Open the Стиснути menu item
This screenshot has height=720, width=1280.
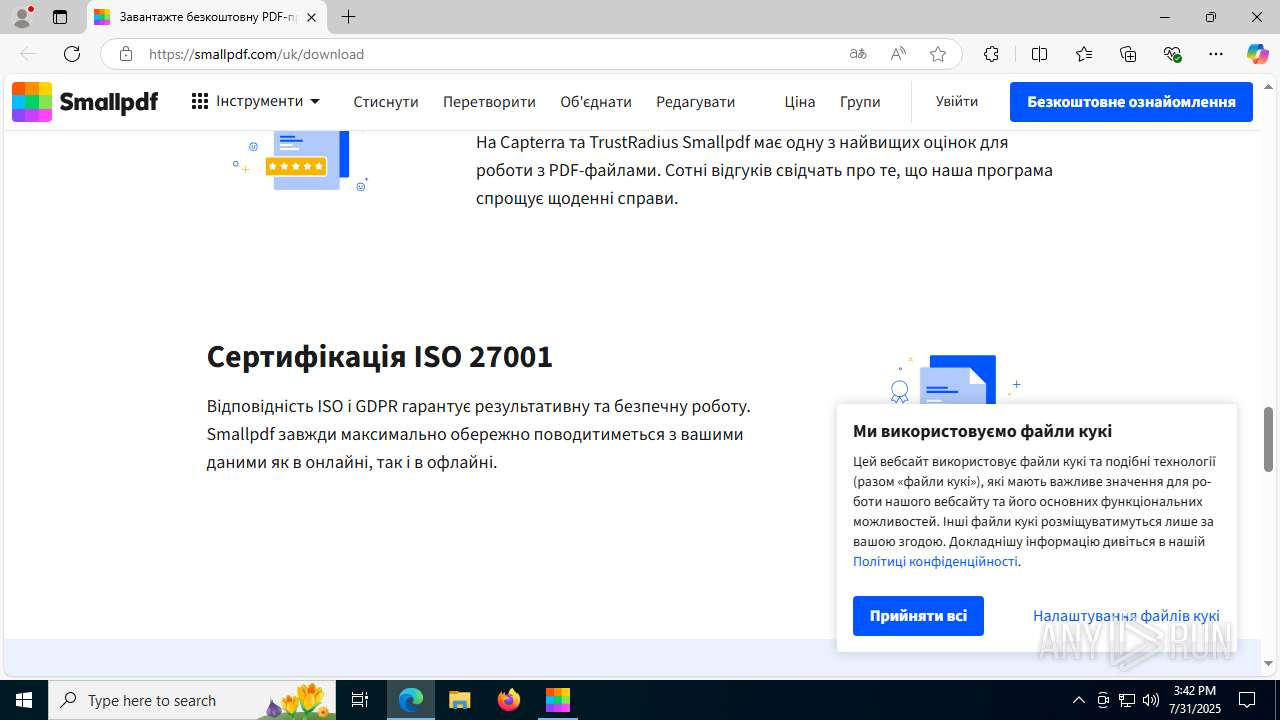pyautogui.click(x=386, y=102)
